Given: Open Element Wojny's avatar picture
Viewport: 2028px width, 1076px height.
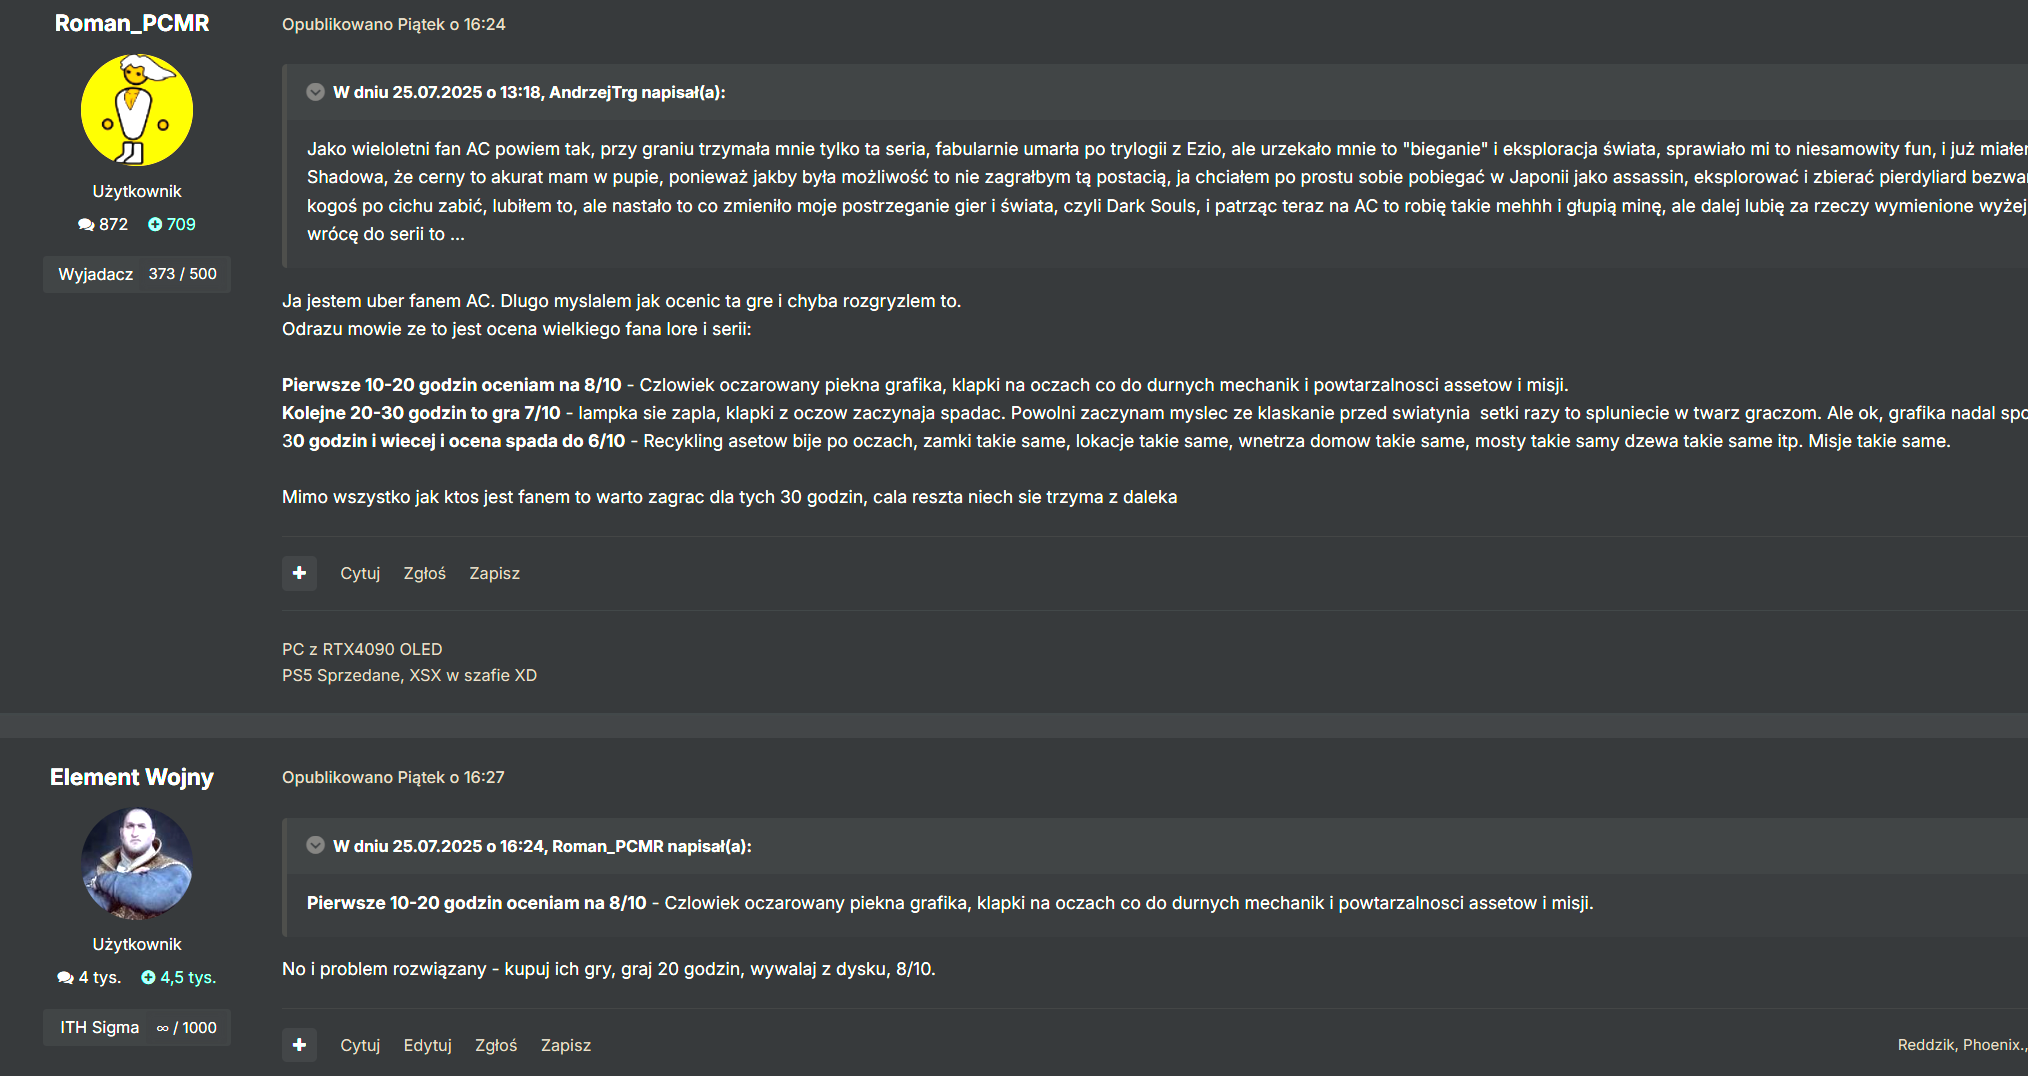Looking at the screenshot, I should [x=137, y=863].
